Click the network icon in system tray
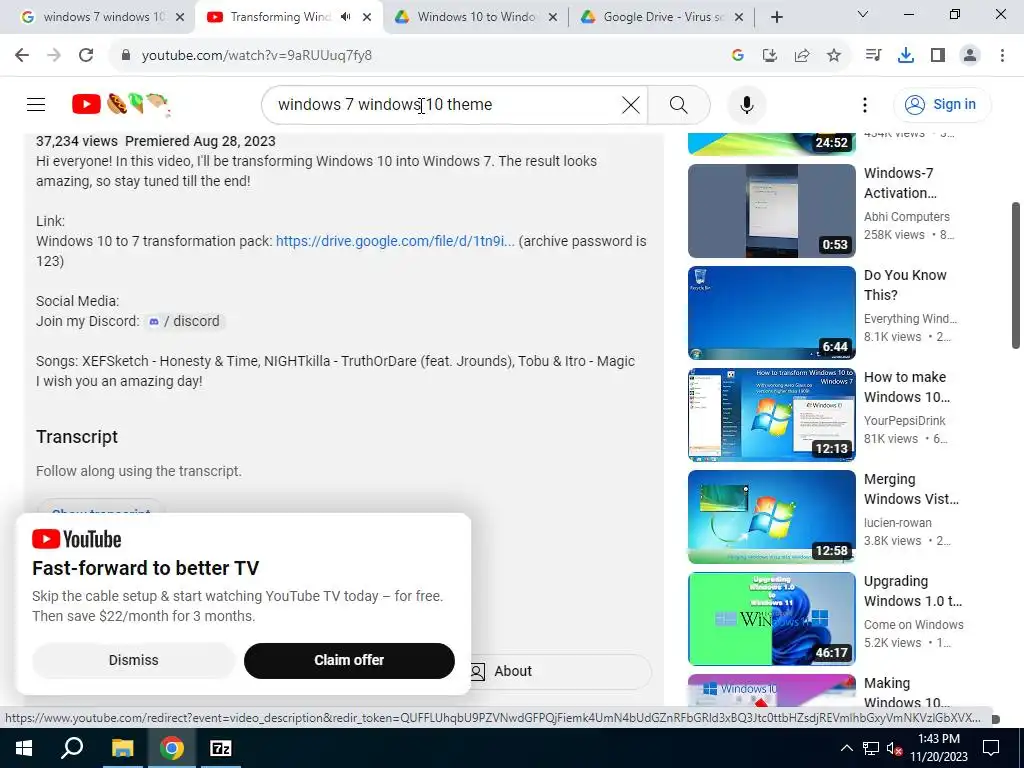 pyautogui.click(x=870, y=748)
